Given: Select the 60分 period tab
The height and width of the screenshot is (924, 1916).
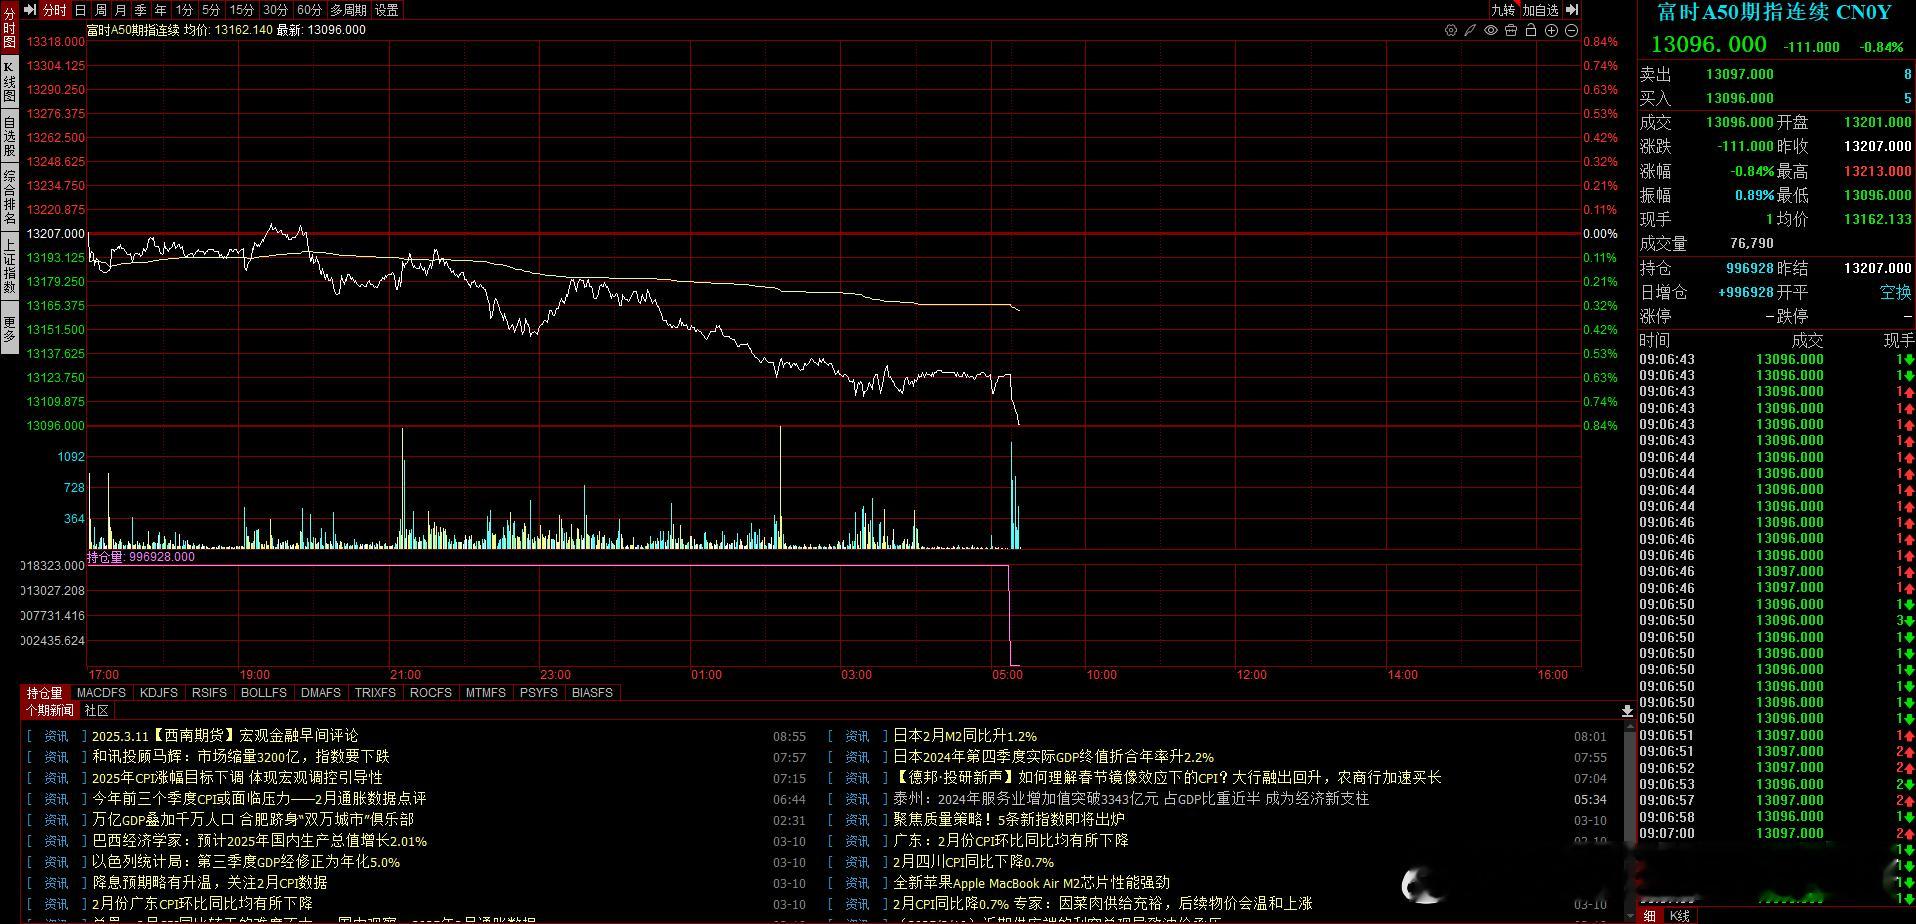Looking at the screenshot, I should coord(310,10).
